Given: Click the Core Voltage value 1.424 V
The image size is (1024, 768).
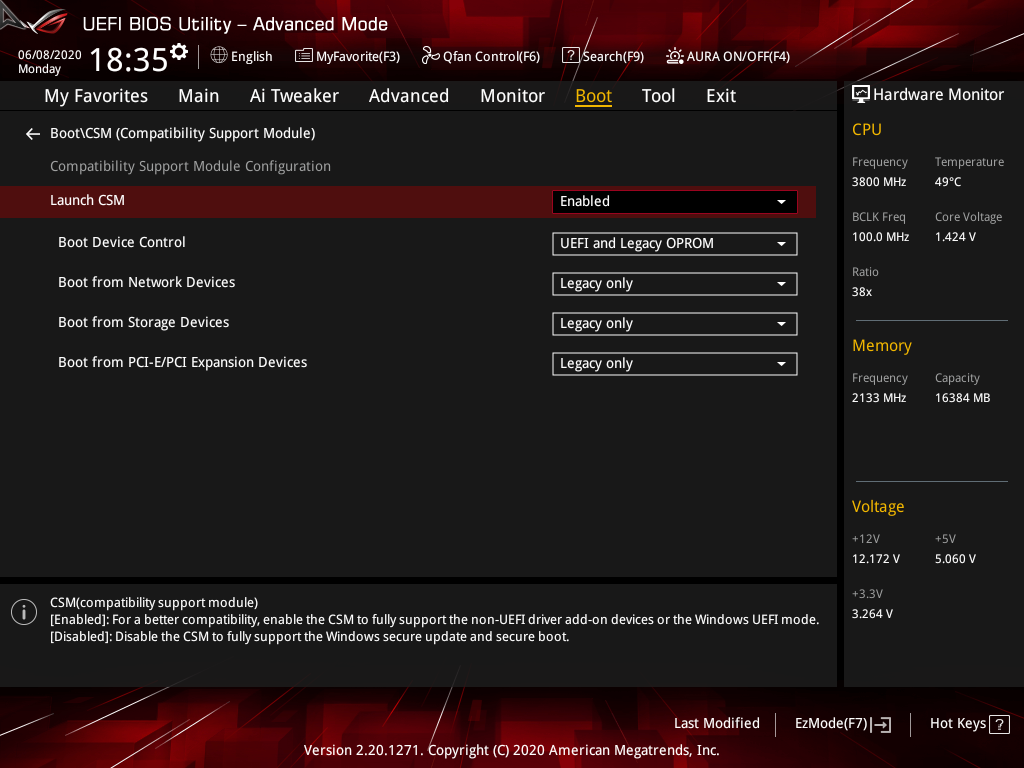Looking at the screenshot, I should click(x=955, y=237).
